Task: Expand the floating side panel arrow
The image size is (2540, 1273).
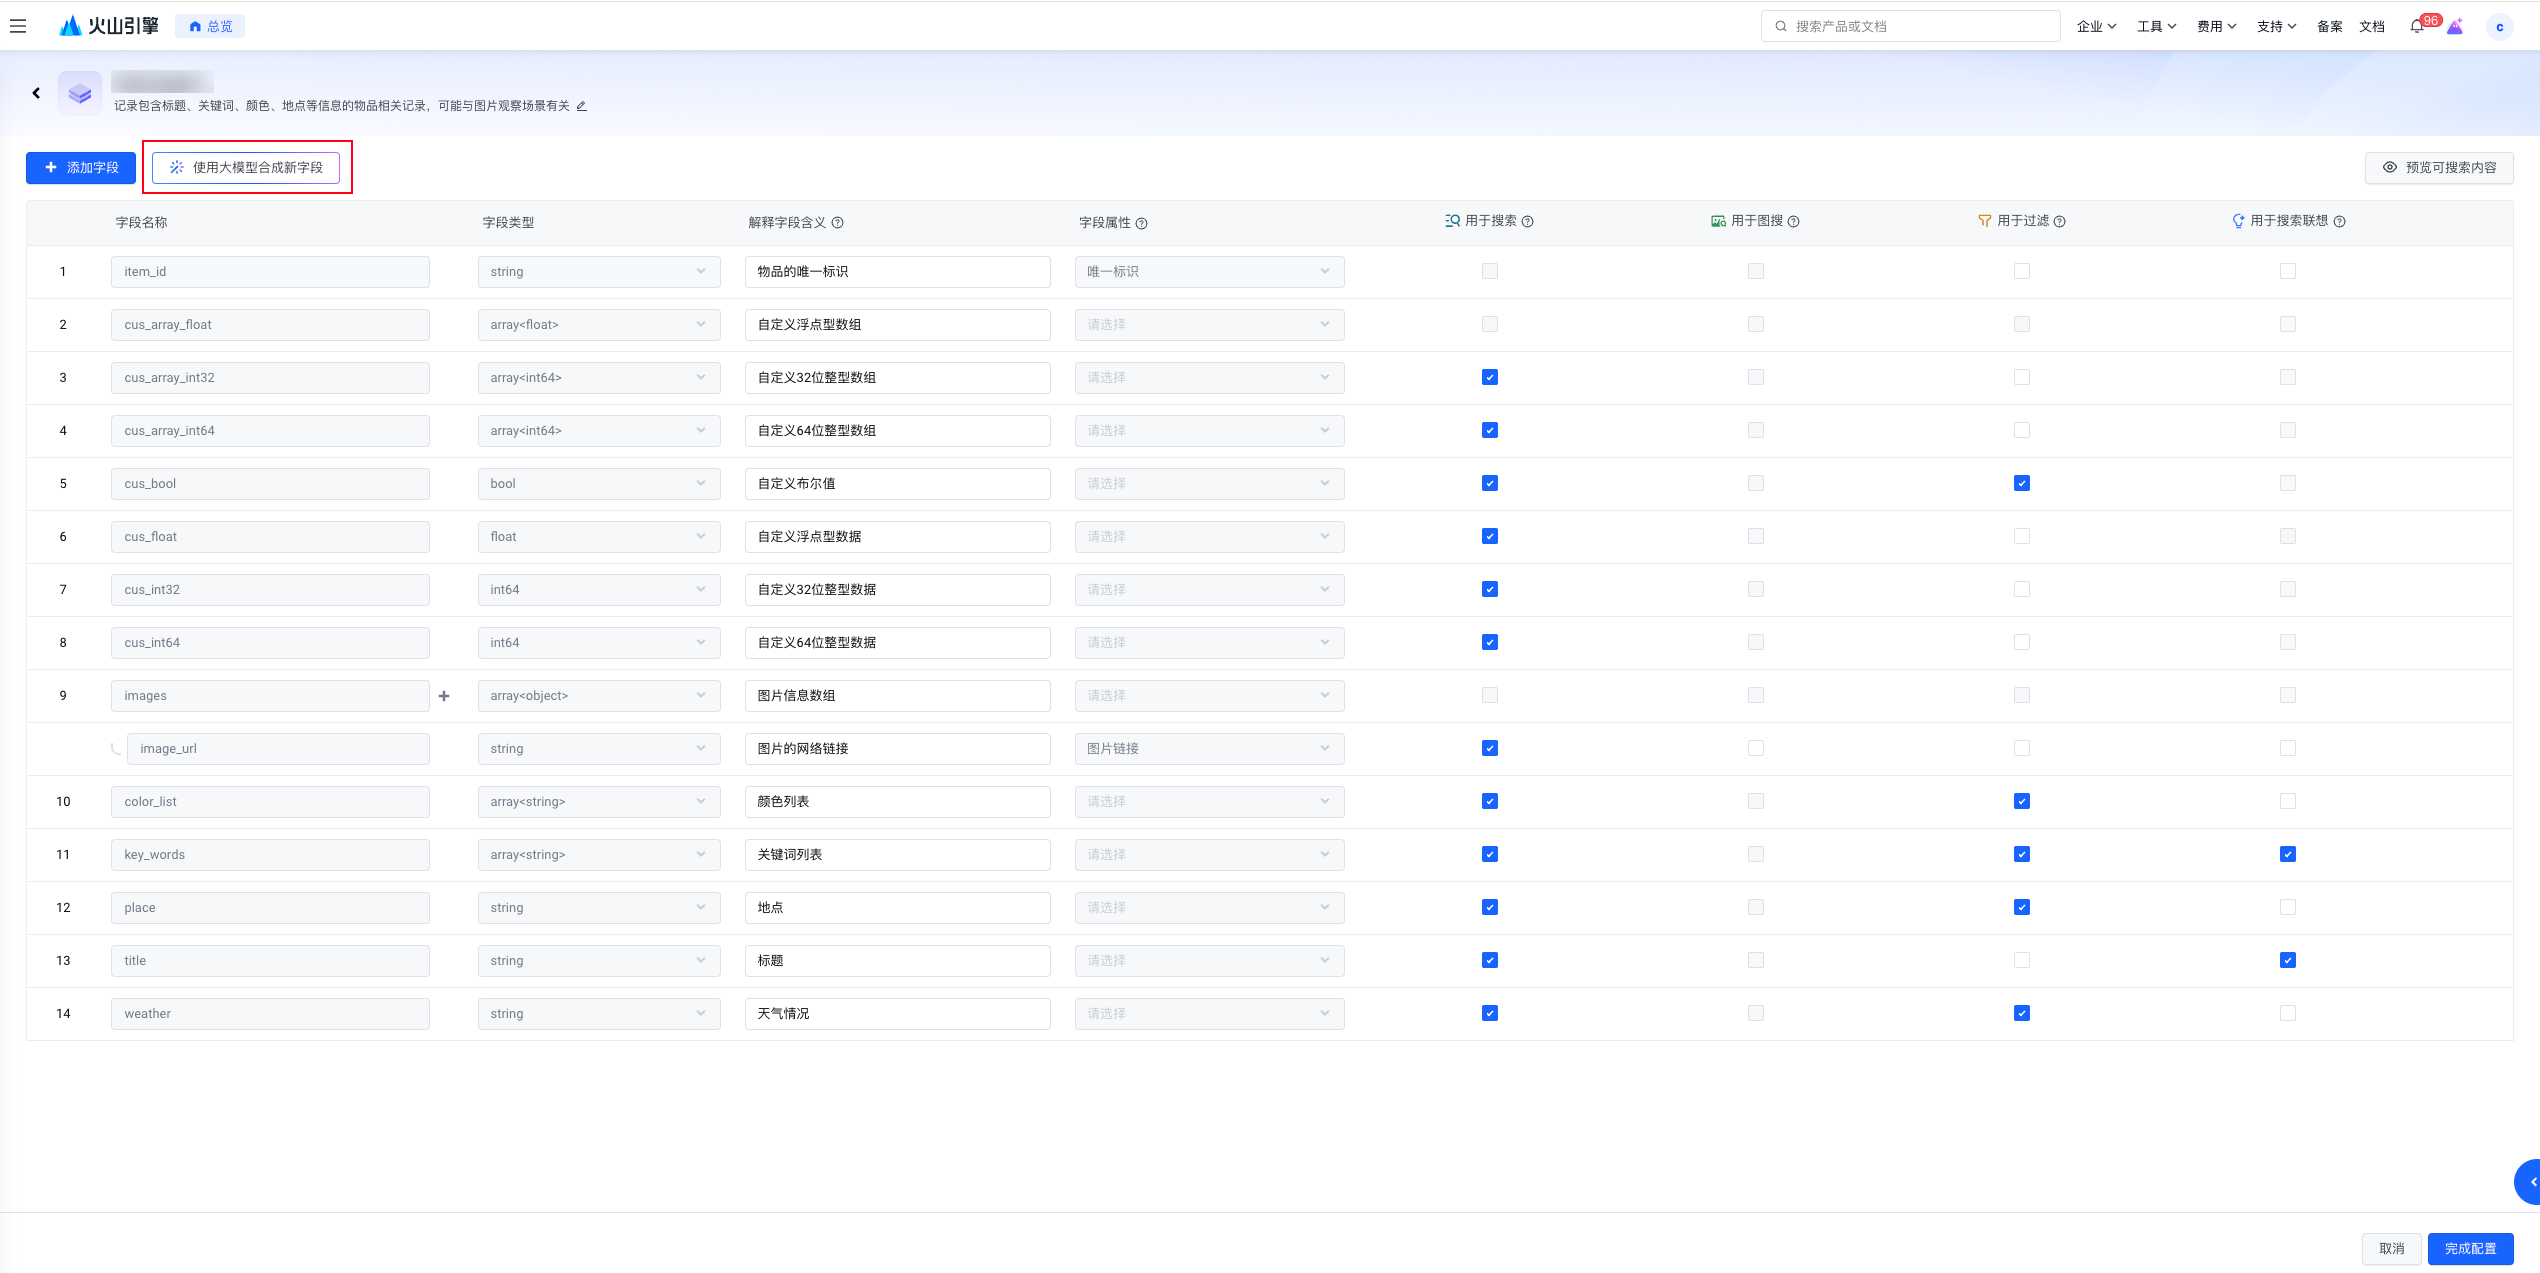Action: pos(2530,1182)
